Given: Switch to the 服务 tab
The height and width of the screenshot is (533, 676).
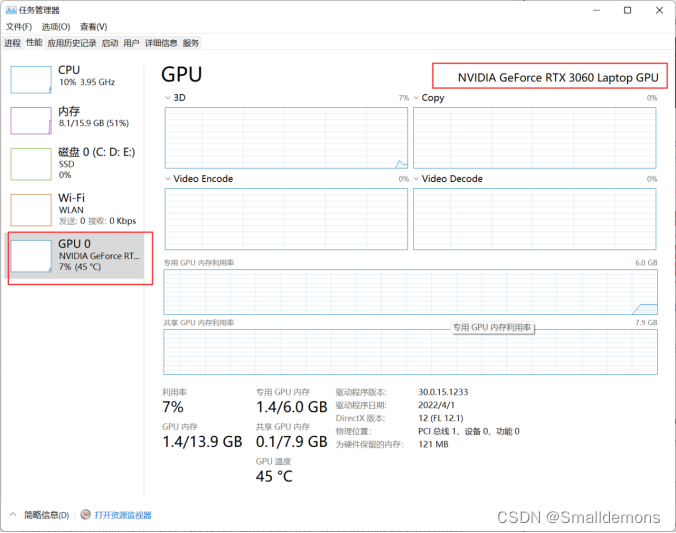Looking at the screenshot, I should click(x=191, y=43).
